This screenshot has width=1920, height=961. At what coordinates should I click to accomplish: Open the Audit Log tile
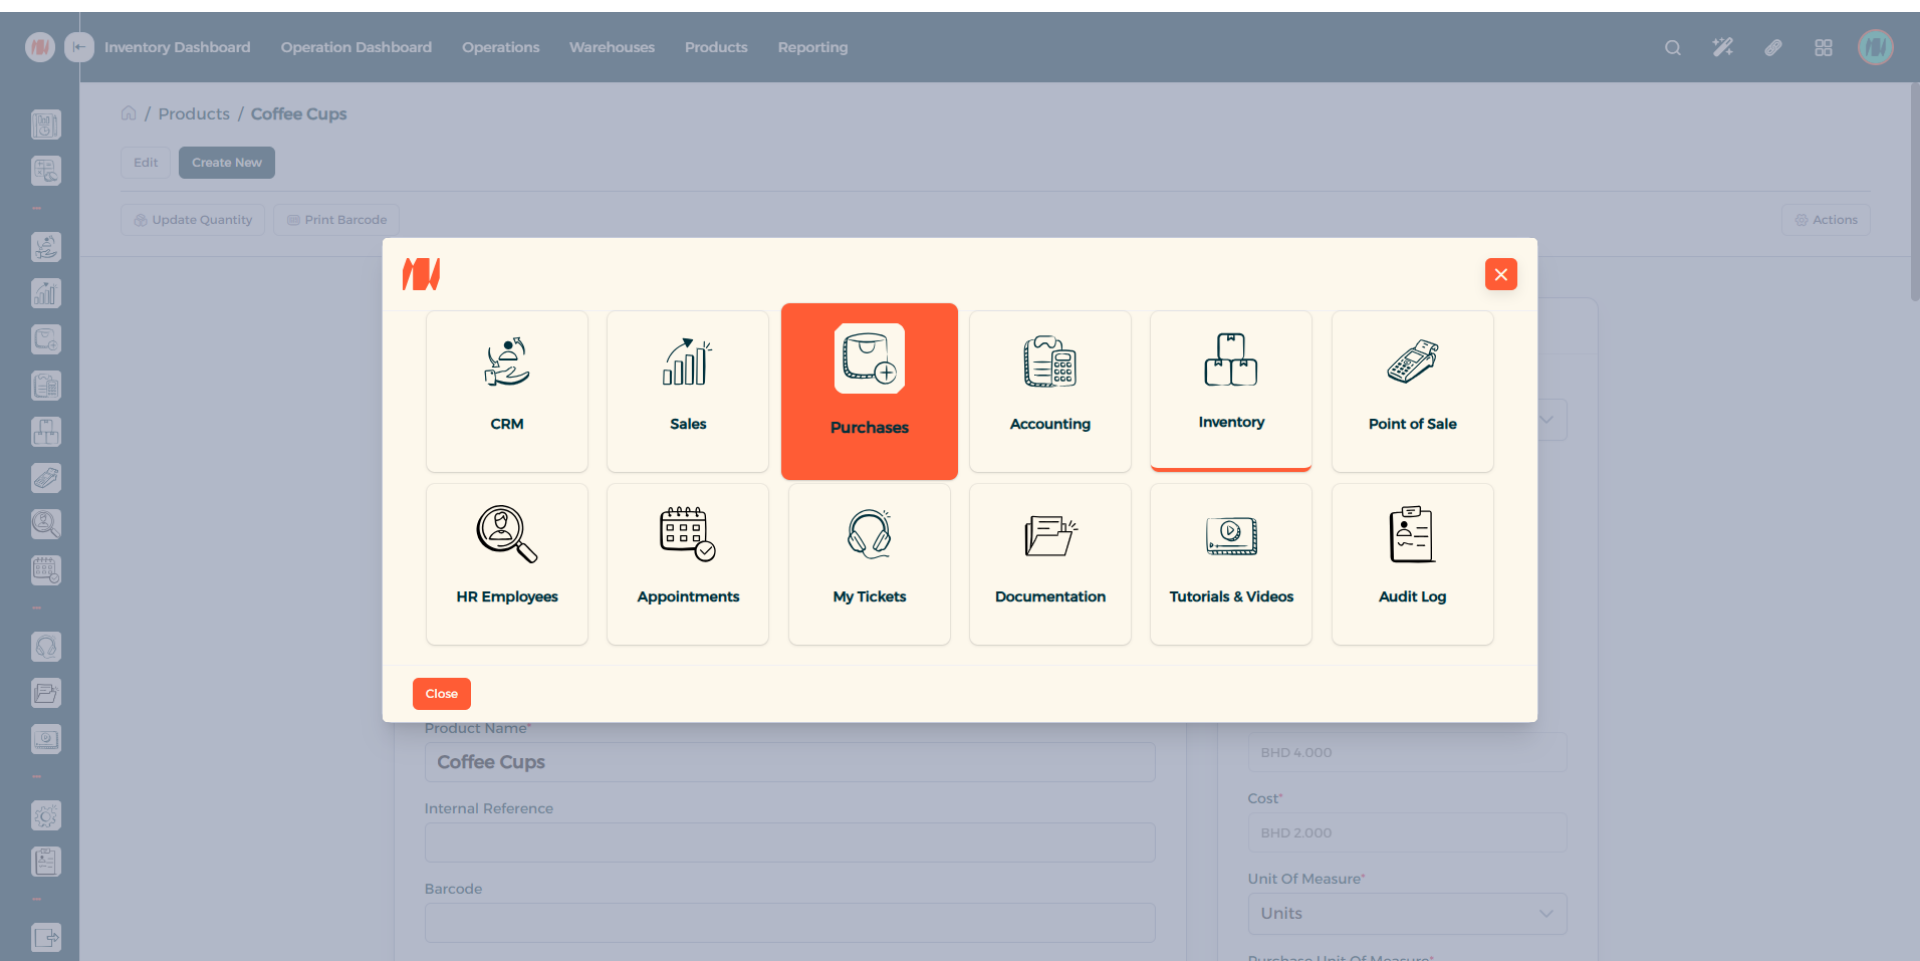(1412, 564)
